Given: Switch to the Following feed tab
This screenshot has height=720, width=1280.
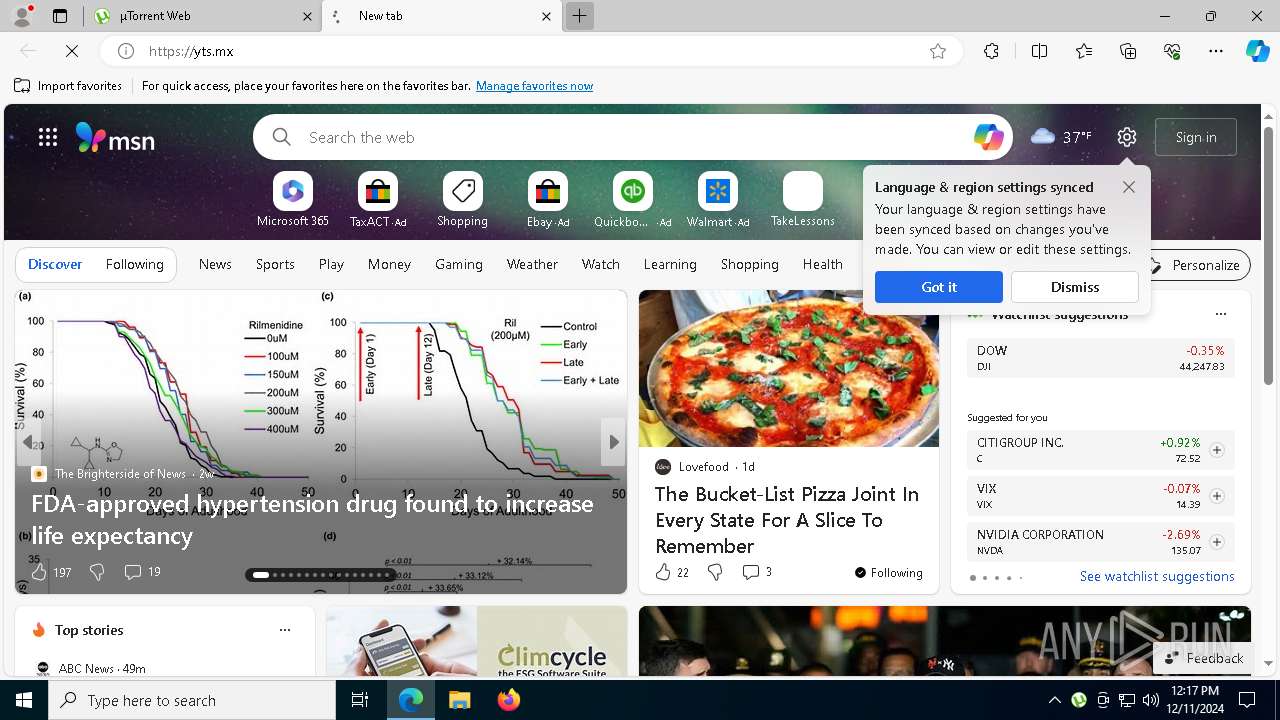Looking at the screenshot, I should click(134, 265).
